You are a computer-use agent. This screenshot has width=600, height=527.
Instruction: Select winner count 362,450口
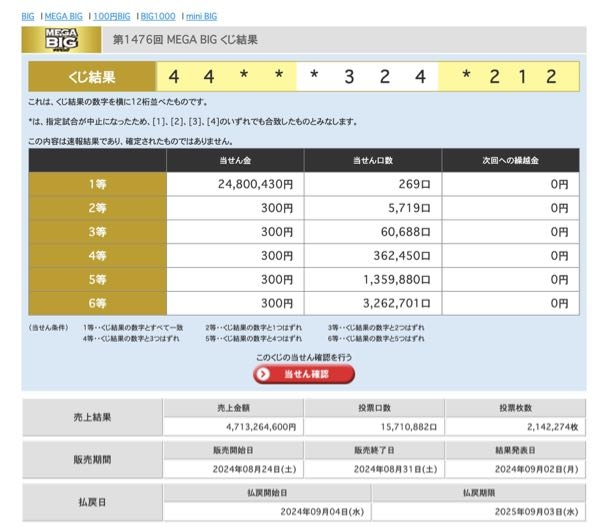(x=402, y=255)
